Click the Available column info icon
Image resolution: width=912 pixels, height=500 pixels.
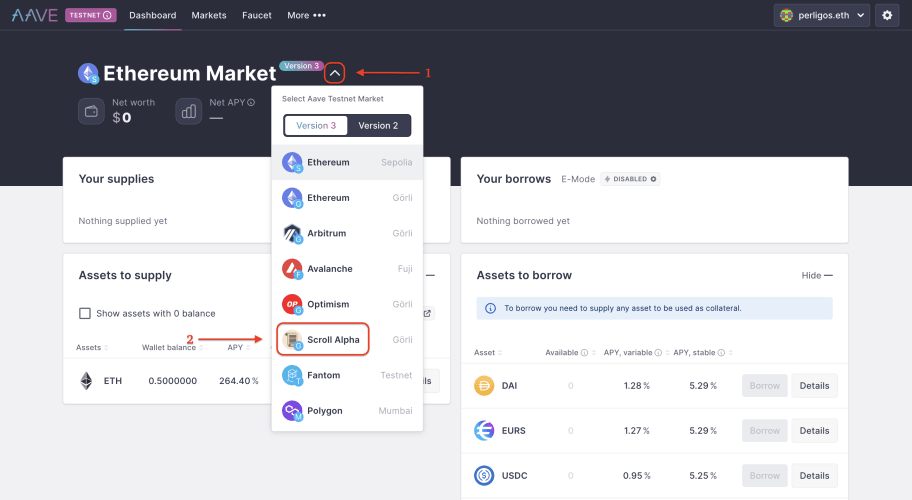click(585, 352)
